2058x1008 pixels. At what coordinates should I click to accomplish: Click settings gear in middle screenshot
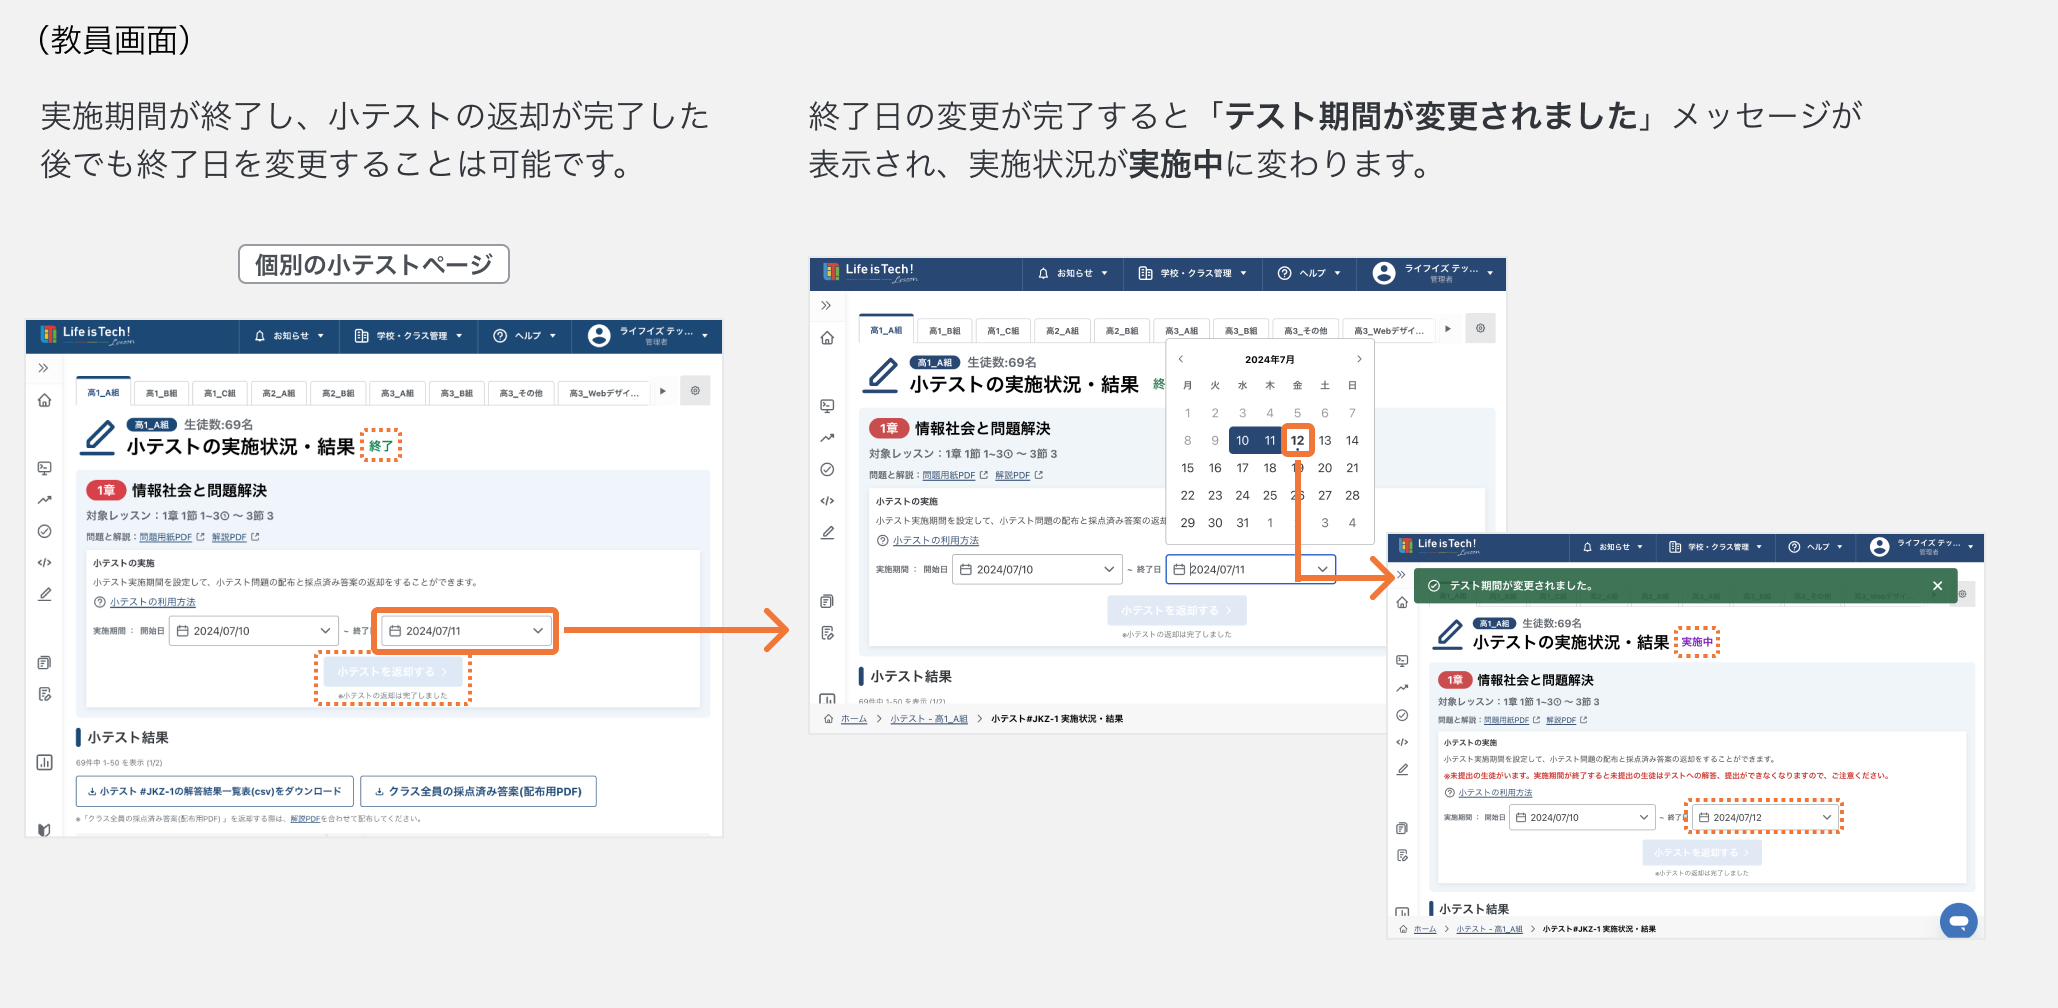click(1480, 328)
